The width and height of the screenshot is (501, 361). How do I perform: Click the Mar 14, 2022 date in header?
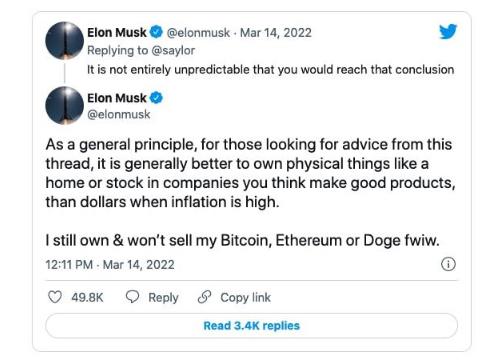pyautogui.click(x=276, y=33)
